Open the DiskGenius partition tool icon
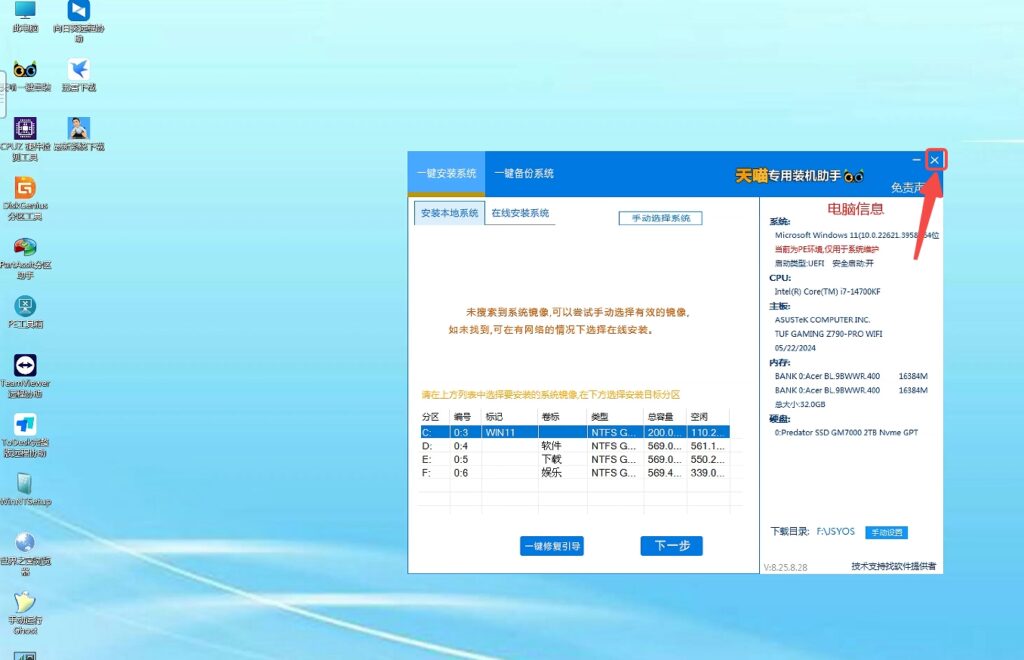The height and width of the screenshot is (660, 1024). pos(25,188)
